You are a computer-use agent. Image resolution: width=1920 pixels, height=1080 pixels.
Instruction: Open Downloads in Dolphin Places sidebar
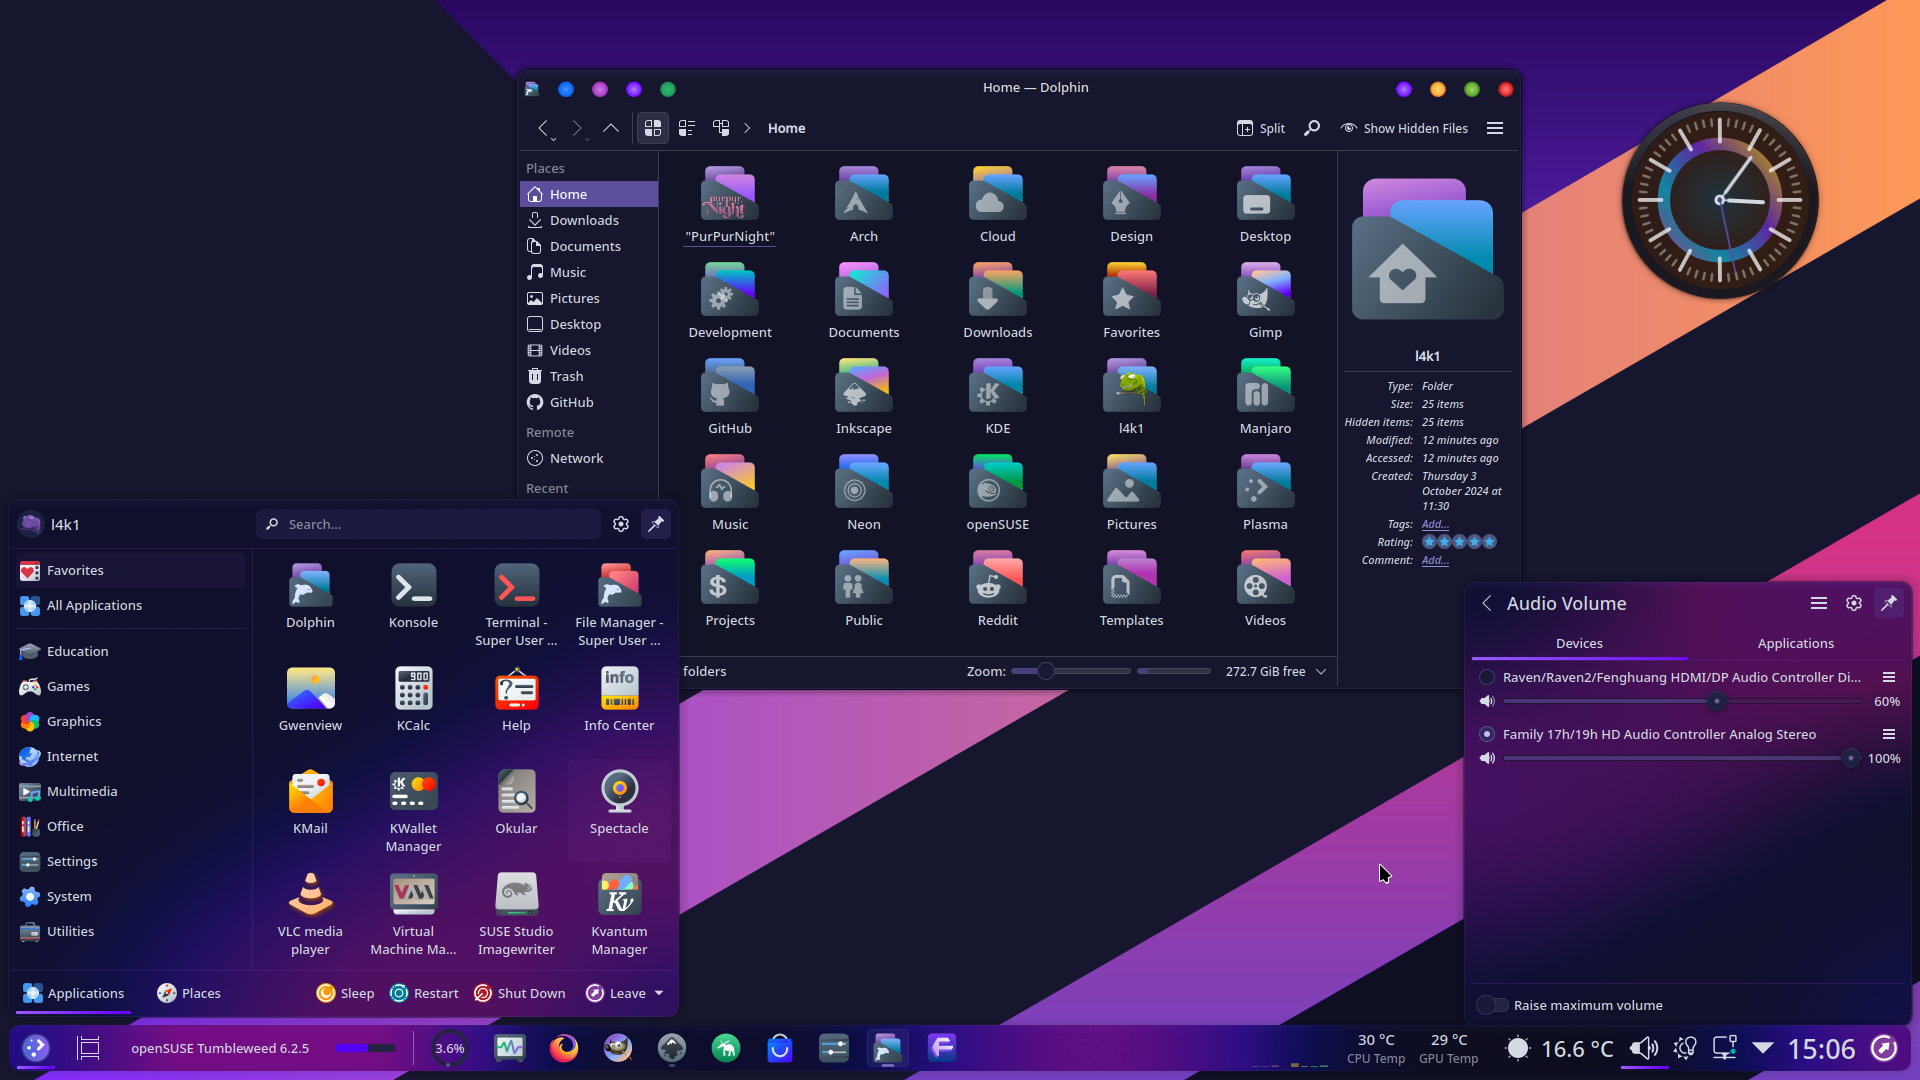point(589,220)
